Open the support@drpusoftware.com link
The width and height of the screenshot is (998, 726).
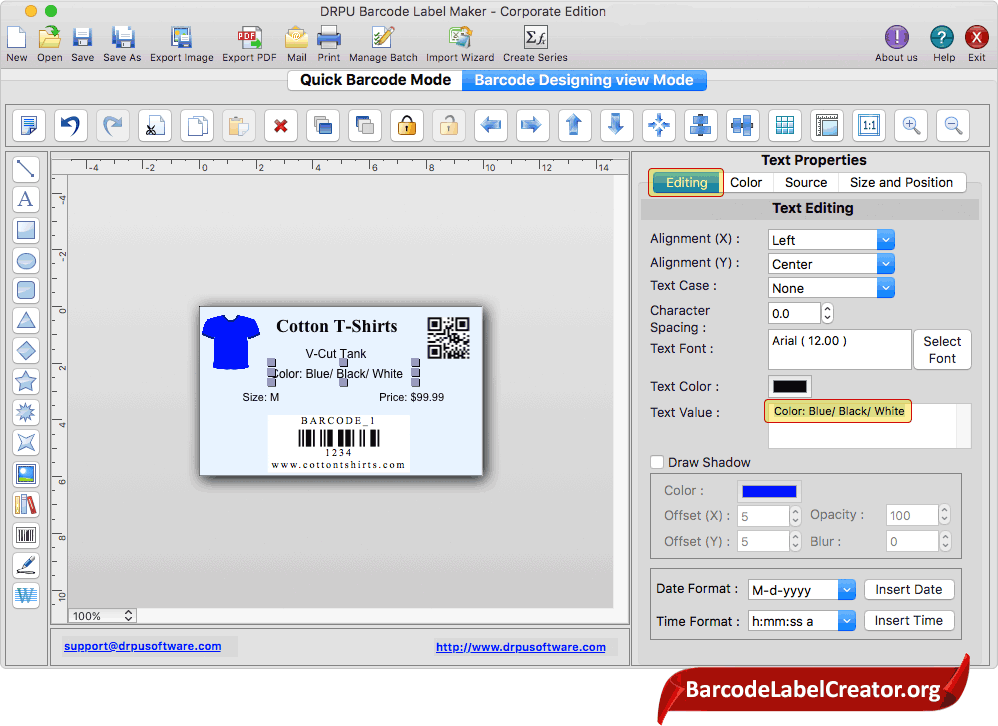click(143, 646)
